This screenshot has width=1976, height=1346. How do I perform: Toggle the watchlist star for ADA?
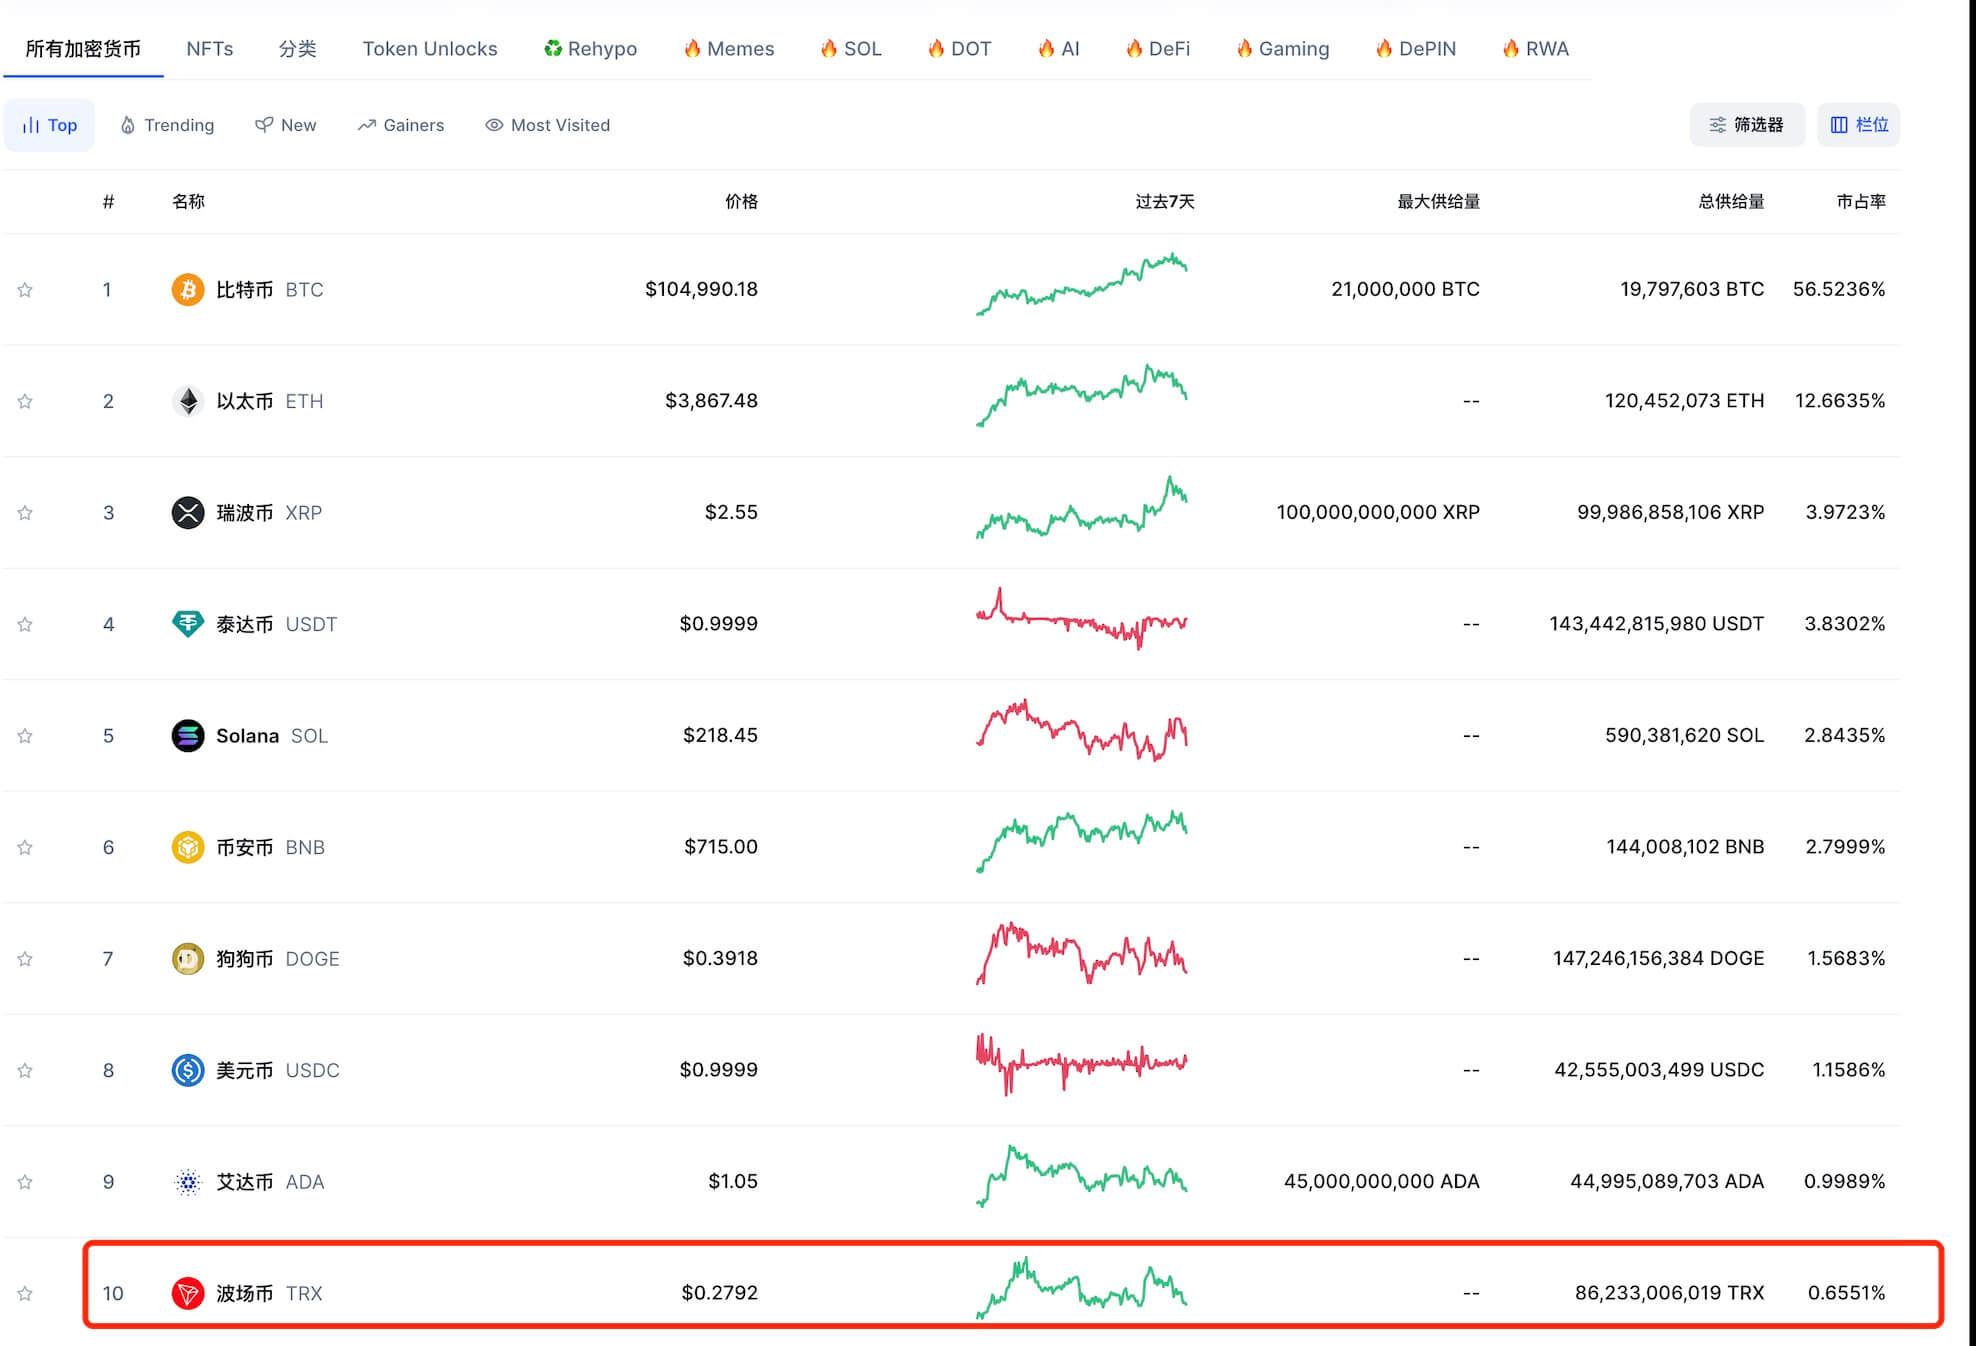[25, 1182]
